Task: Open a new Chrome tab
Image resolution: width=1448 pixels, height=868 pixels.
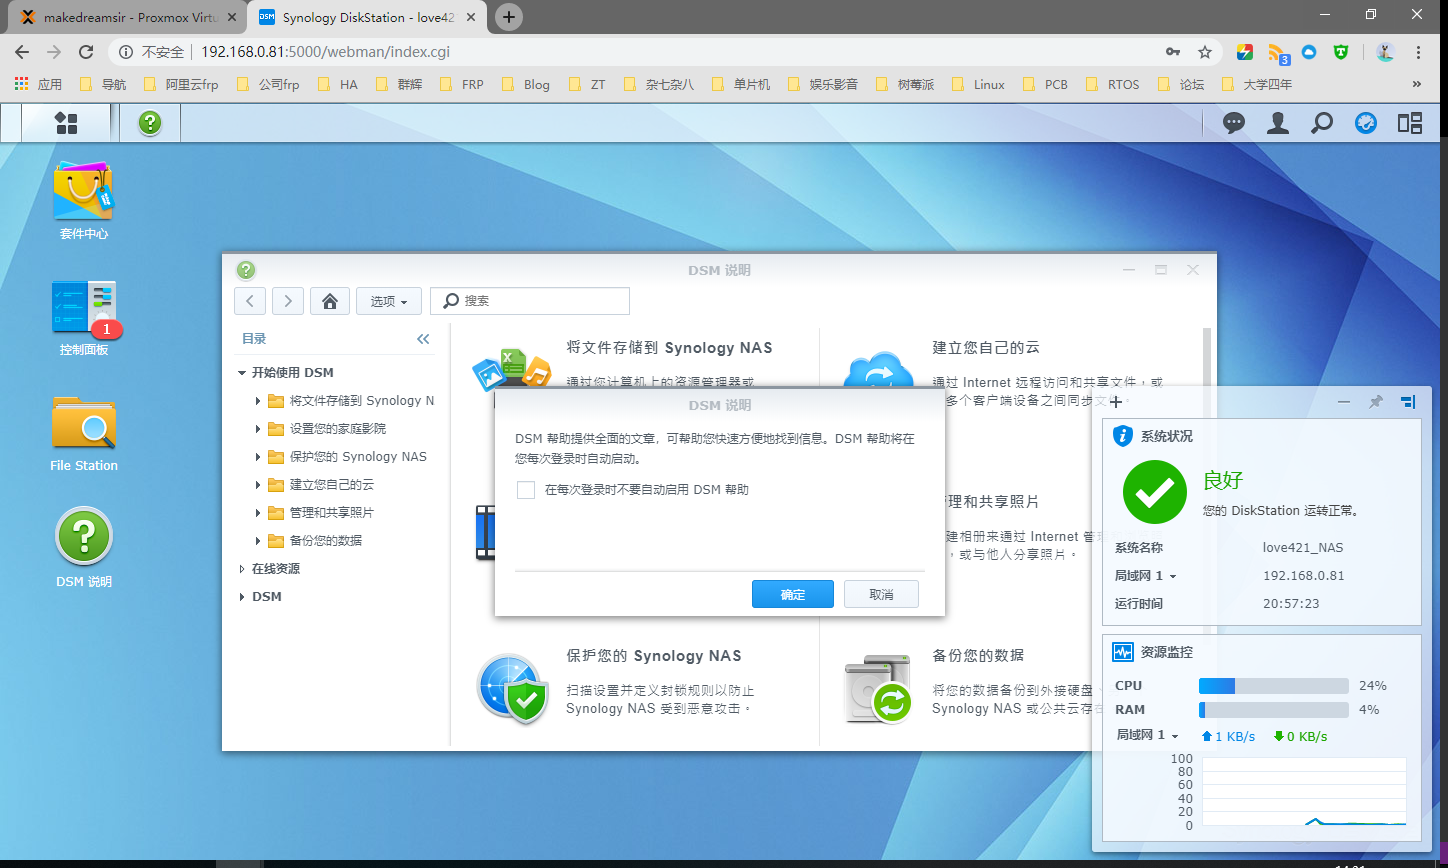Action: tap(509, 17)
